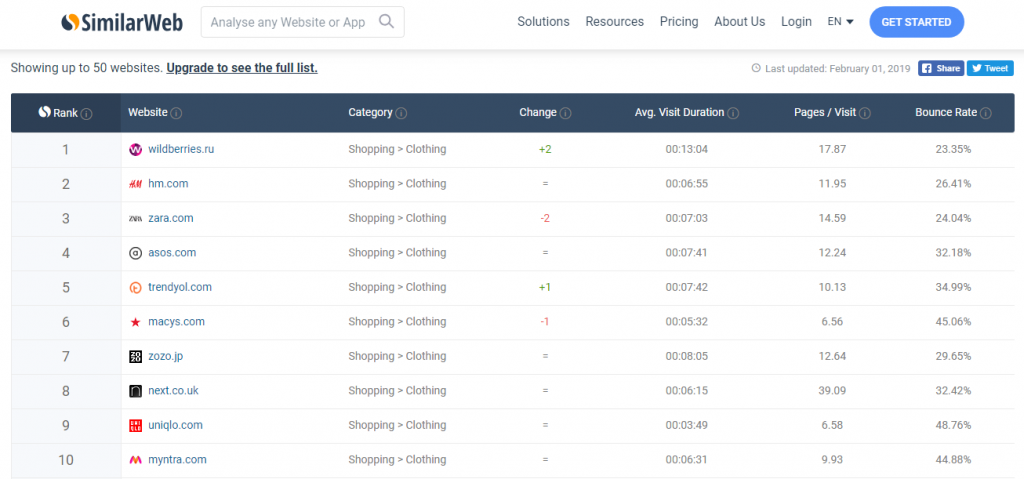Open the wildberries.ru website link
This screenshot has height=479, width=1024.
(x=181, y=149)
